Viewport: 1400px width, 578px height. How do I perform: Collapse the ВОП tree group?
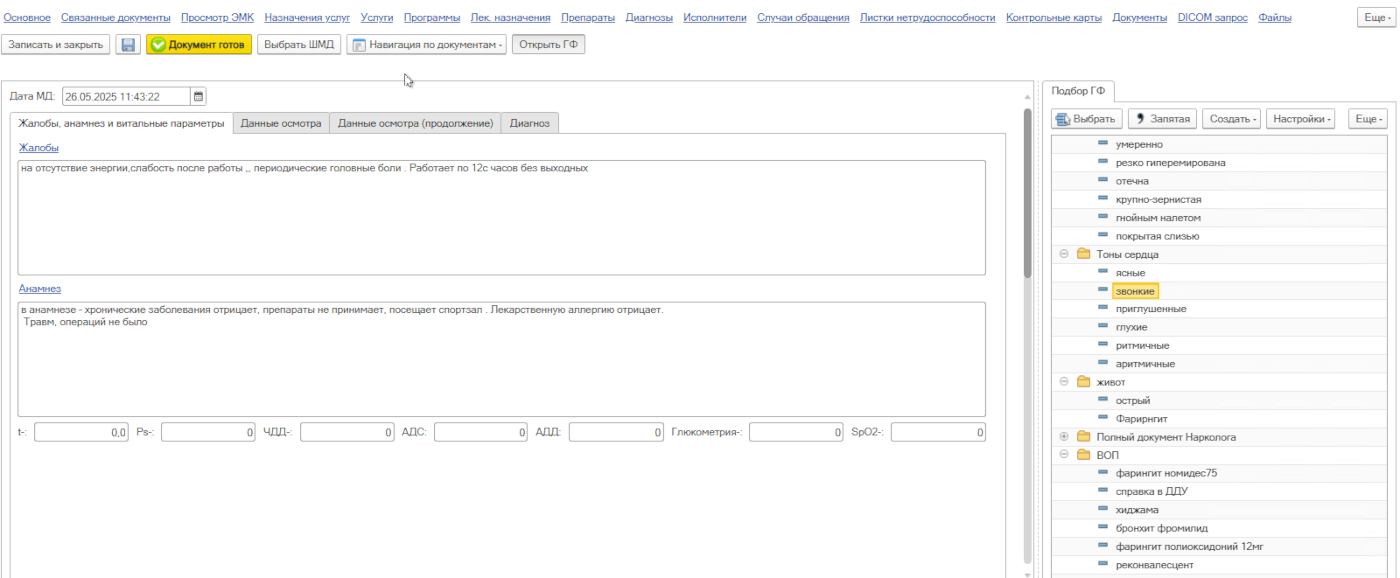coord(1064,455)
